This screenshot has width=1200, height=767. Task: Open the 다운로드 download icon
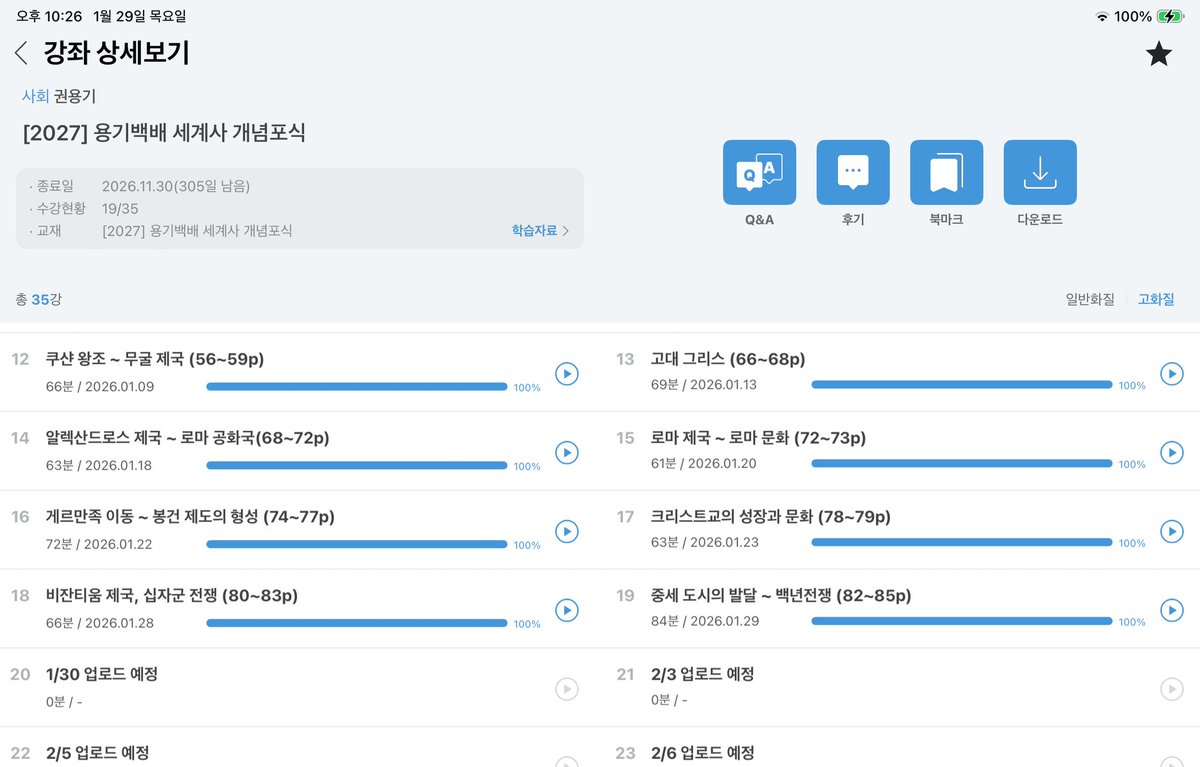(1040, 172)
